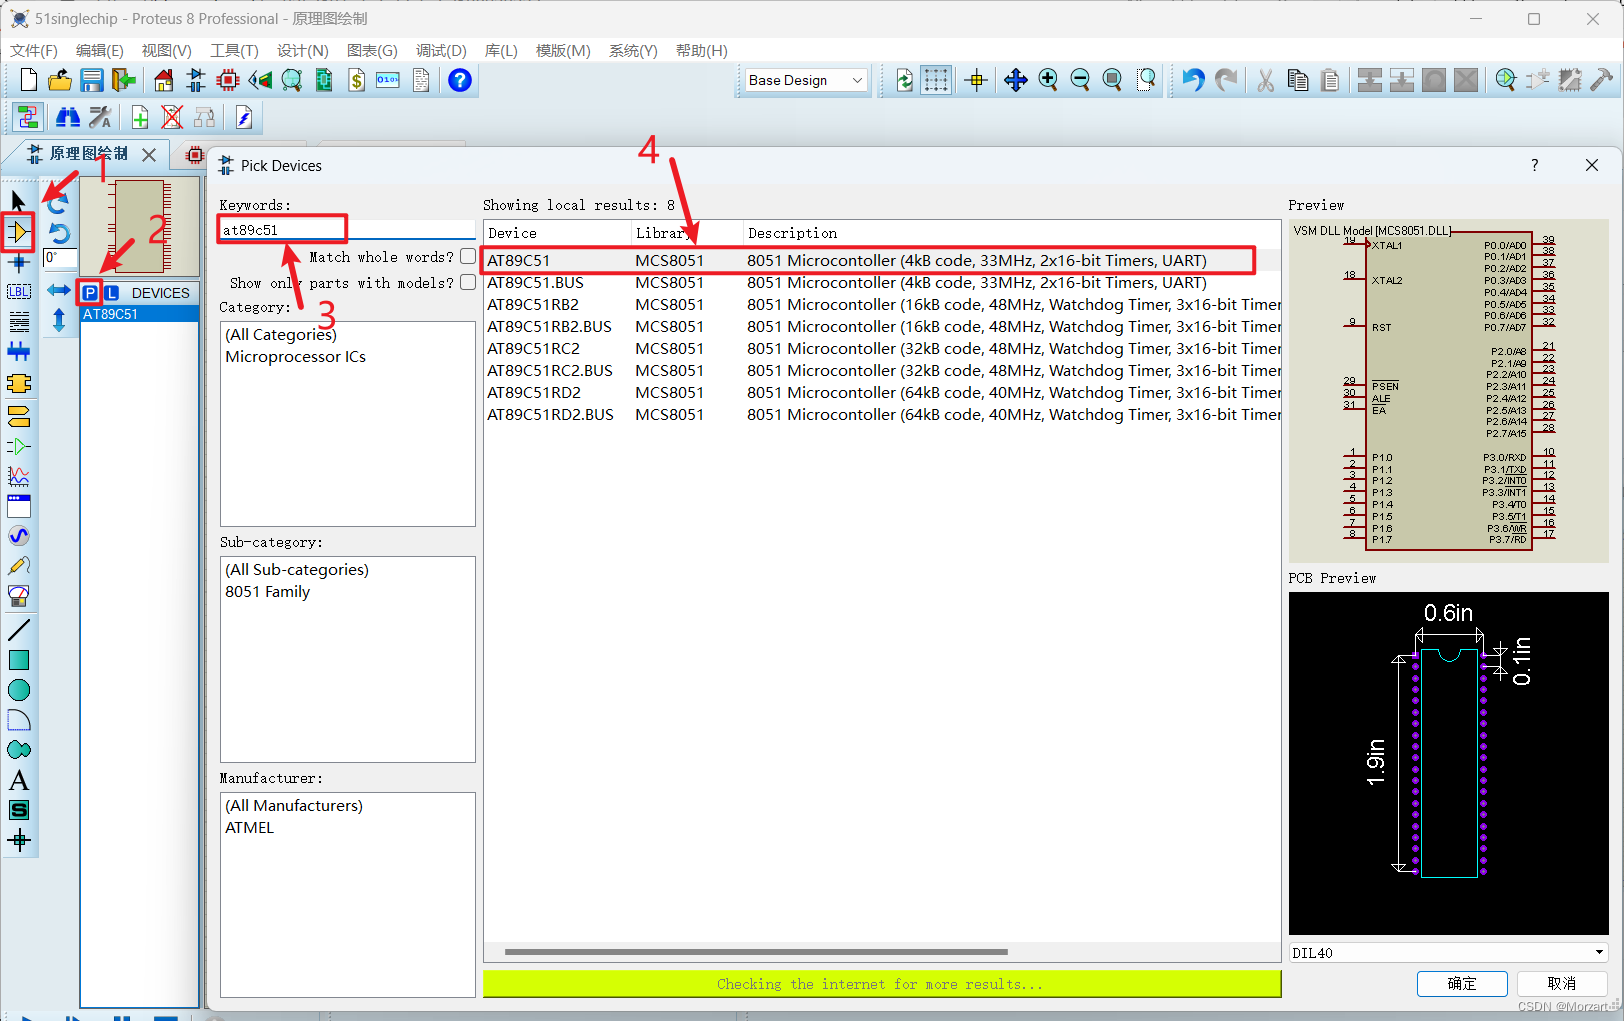Click the rotation angle input box
This screenshot has width=1624, height=1021.
coord(60,258)
